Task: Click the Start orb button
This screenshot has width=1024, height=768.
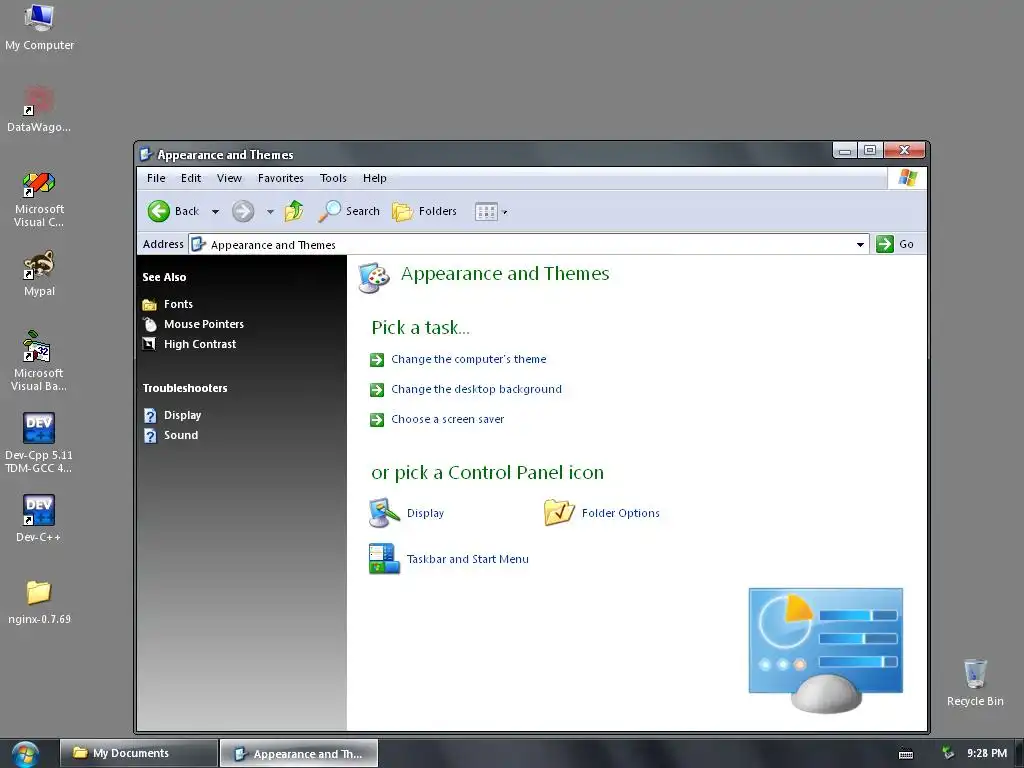Action: pos(25,754)
